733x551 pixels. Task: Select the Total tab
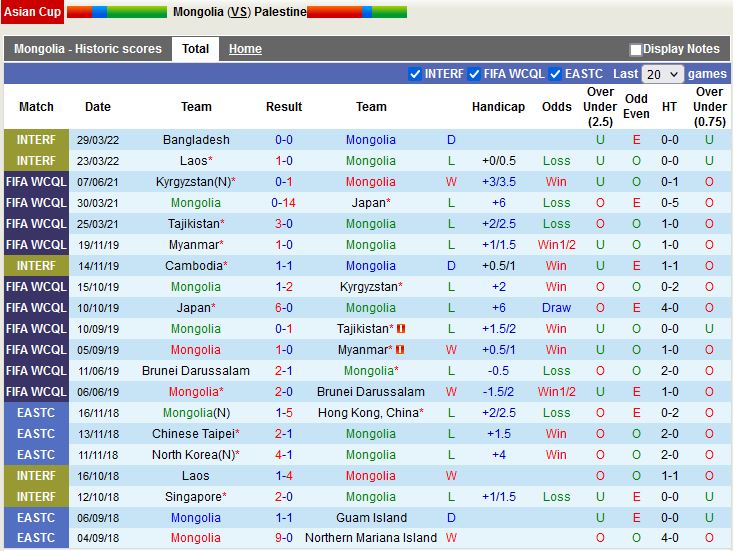pos(195,49)
